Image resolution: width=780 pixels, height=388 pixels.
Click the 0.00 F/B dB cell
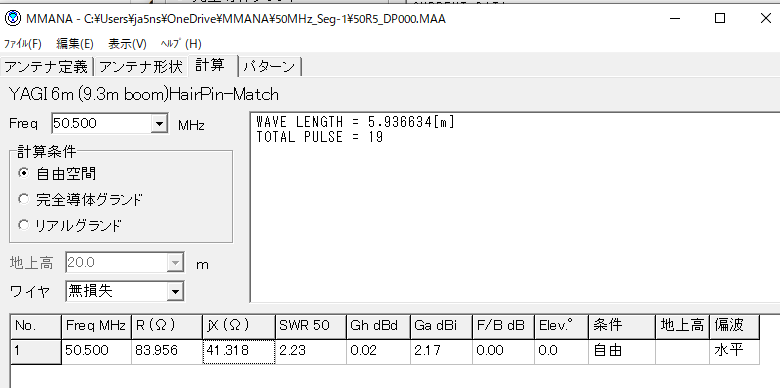503,351
